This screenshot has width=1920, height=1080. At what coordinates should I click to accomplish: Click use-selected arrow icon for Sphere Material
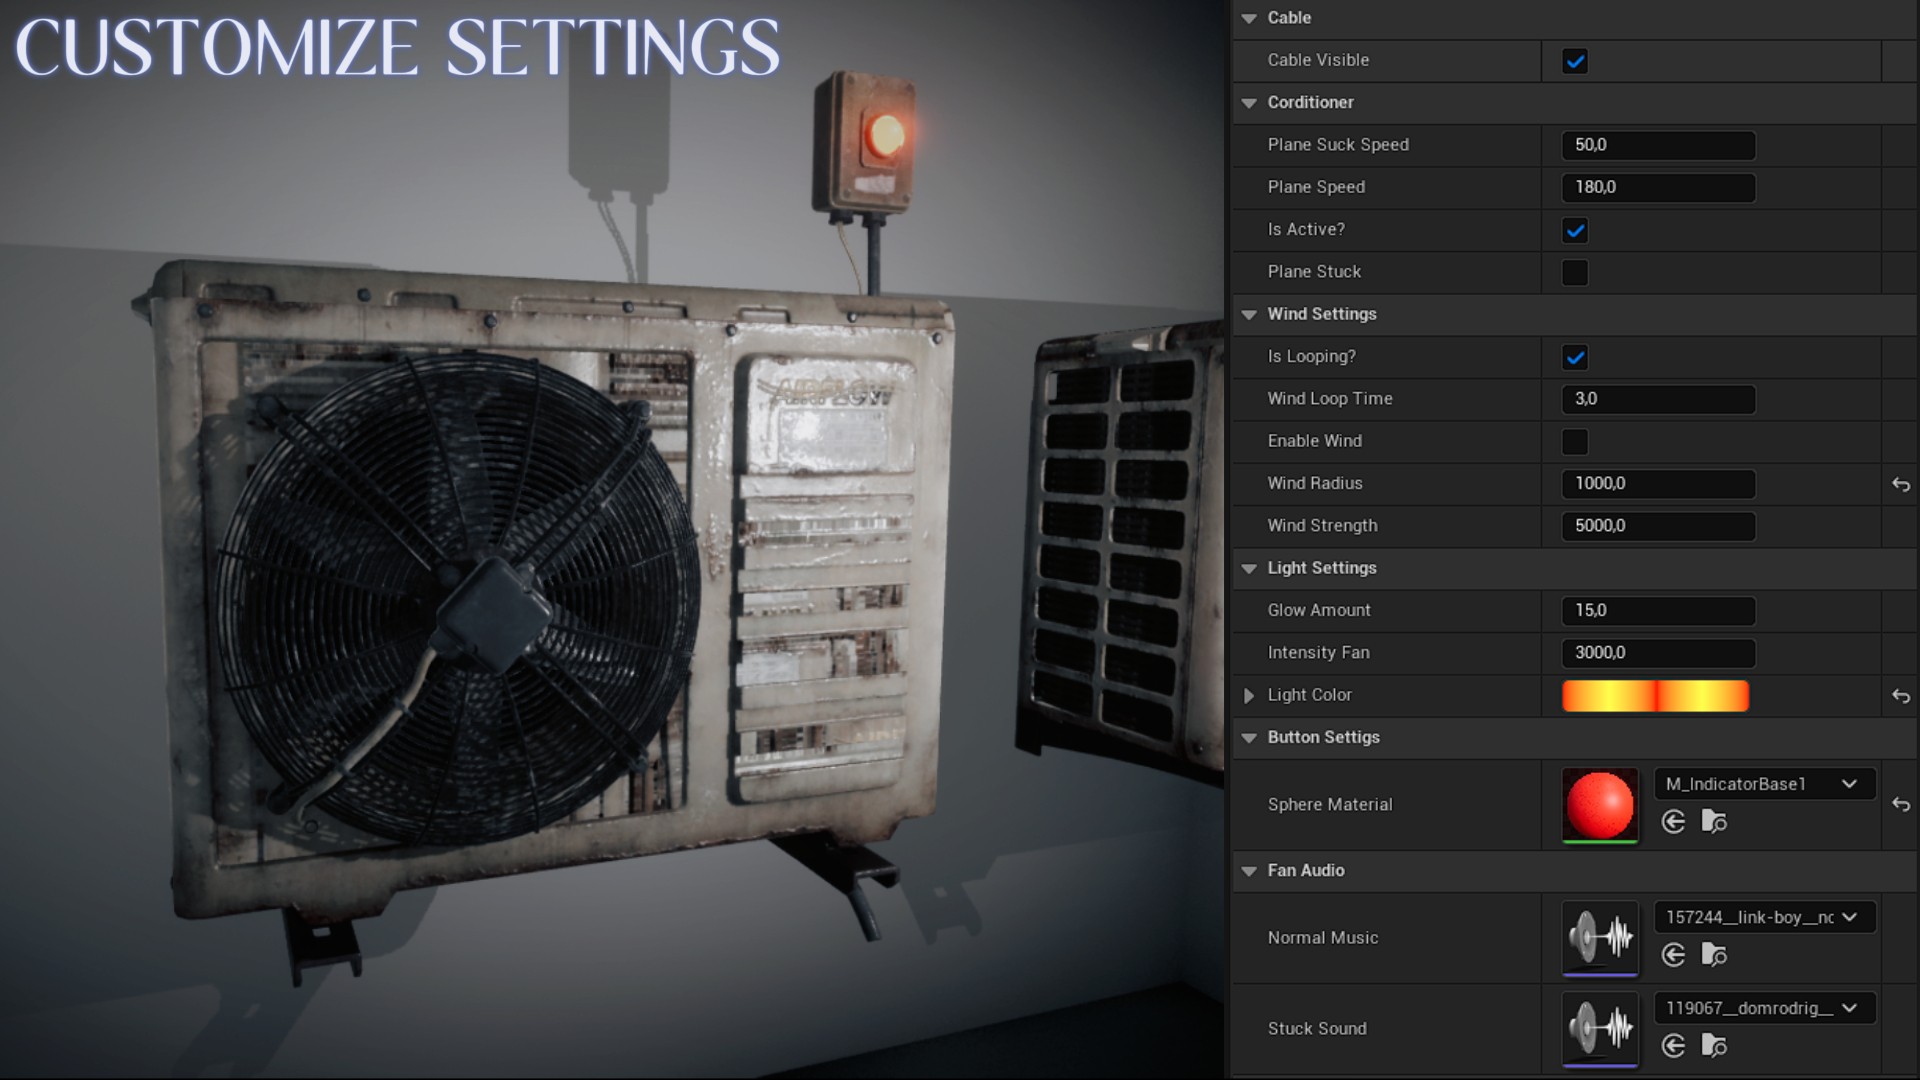click(x=1673, y=822)
